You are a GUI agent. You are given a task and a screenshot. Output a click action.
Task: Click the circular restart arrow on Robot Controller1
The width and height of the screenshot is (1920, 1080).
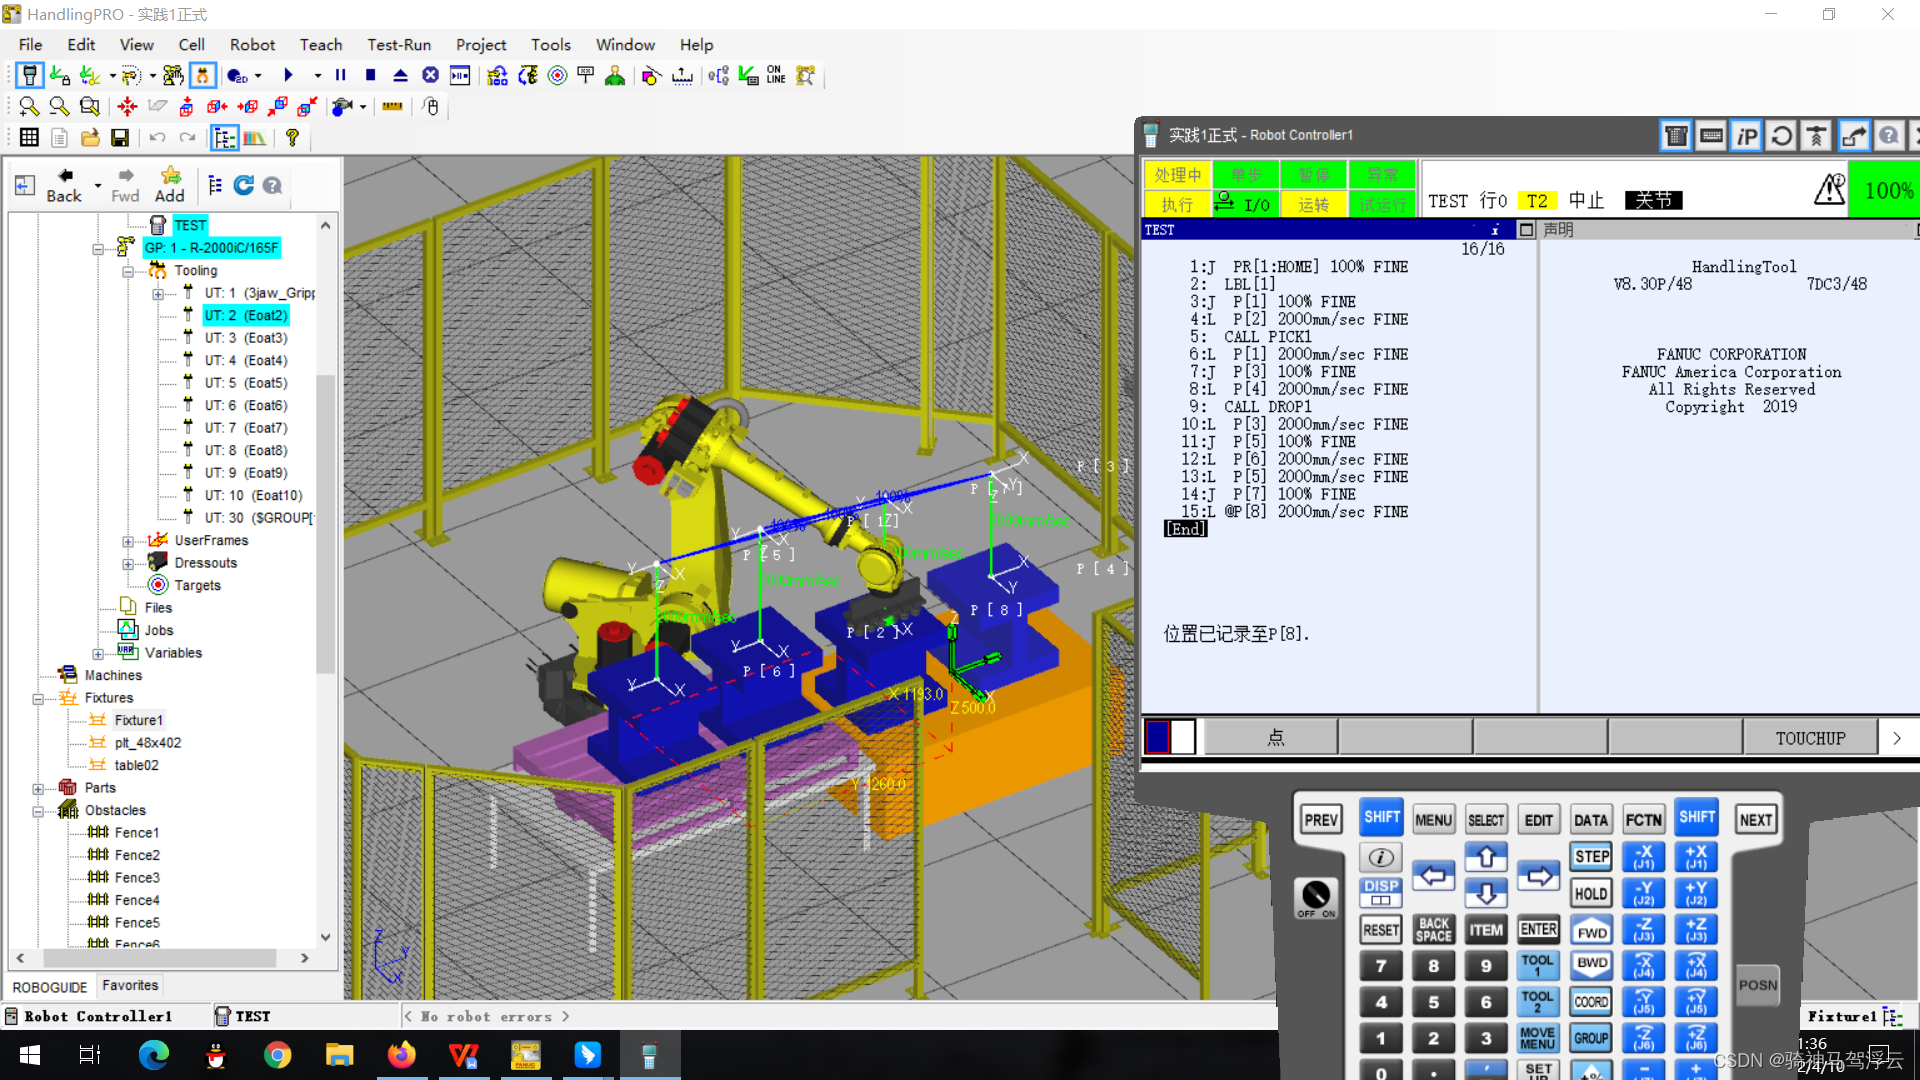click(1782, 136)
